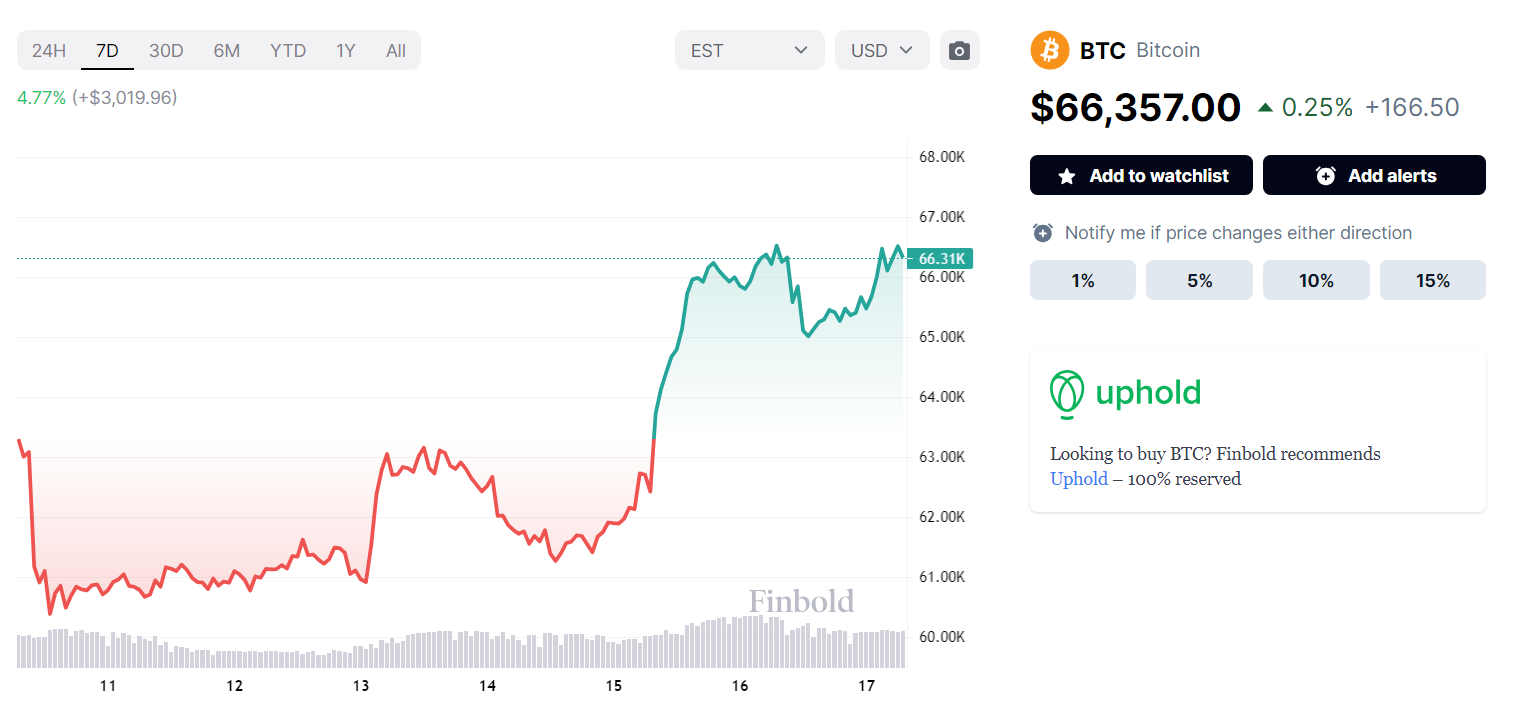Select the 6M chart range
Image resolution: width=1526 pixels, height=720 pixels.
(227, 50)
